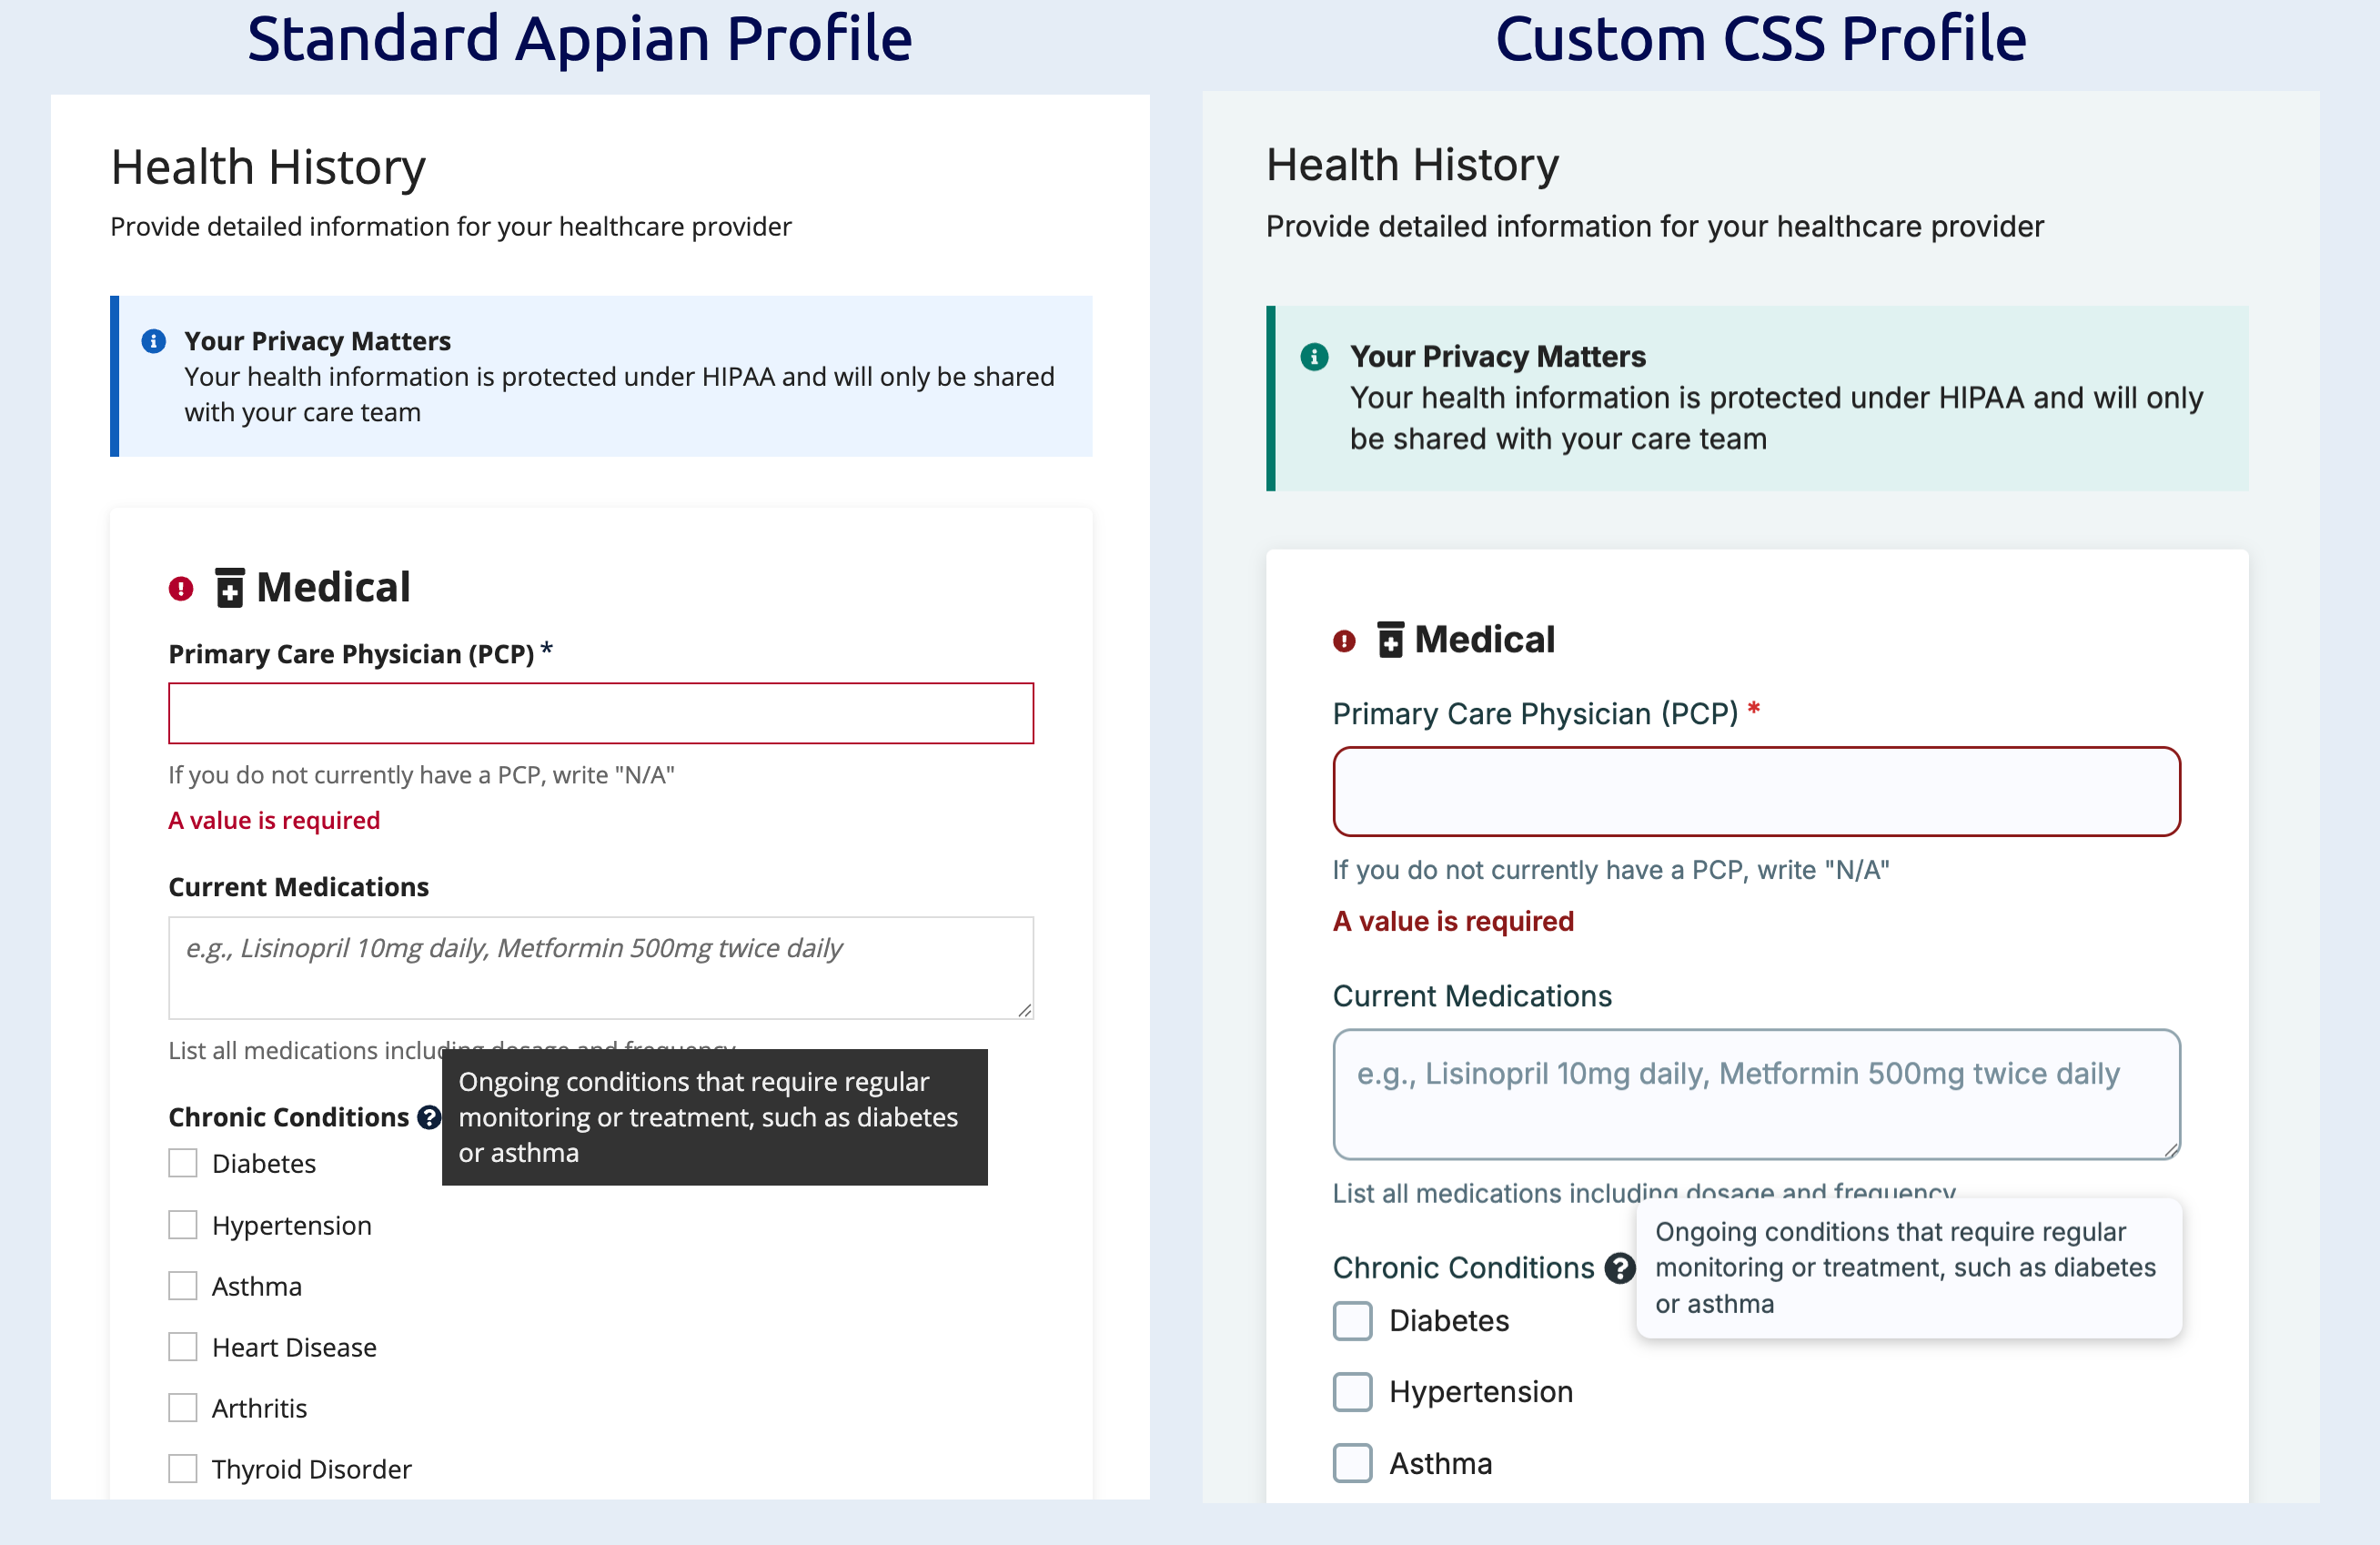Screen dimensions: 2380x1545
Task: Check Diabetes in Custom CSS Profile
Action: [1352, 1321]
